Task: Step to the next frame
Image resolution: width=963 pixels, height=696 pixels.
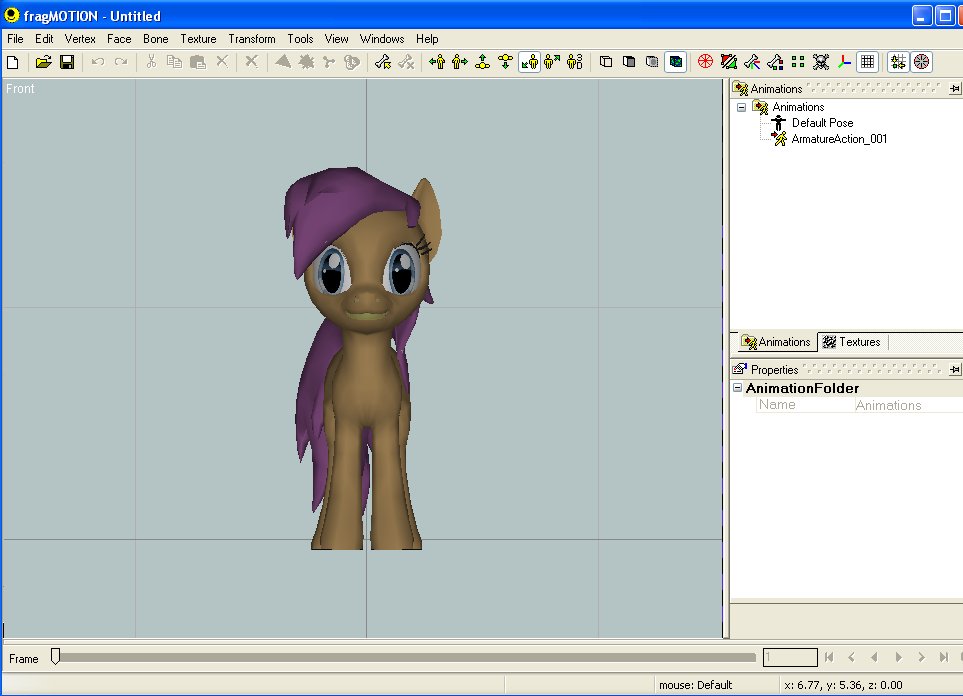Action: [921, 657]
